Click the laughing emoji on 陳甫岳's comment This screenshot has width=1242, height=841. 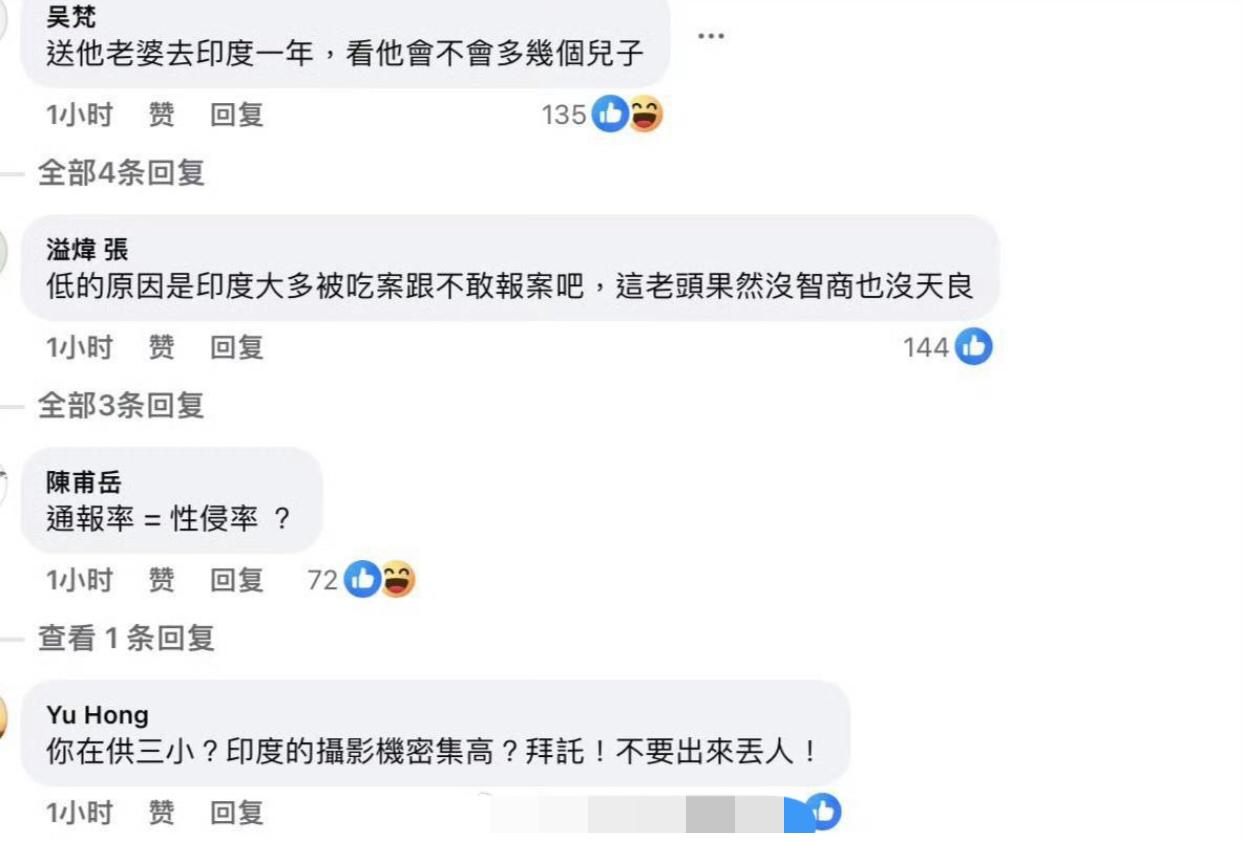click(397, 579)
